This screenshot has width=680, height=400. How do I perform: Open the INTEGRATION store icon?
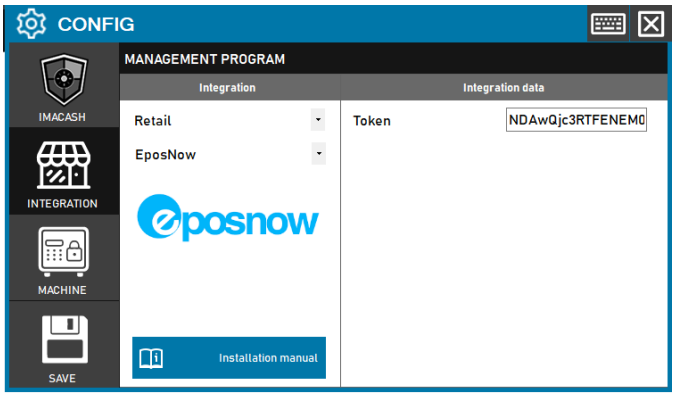pos(62,163)
